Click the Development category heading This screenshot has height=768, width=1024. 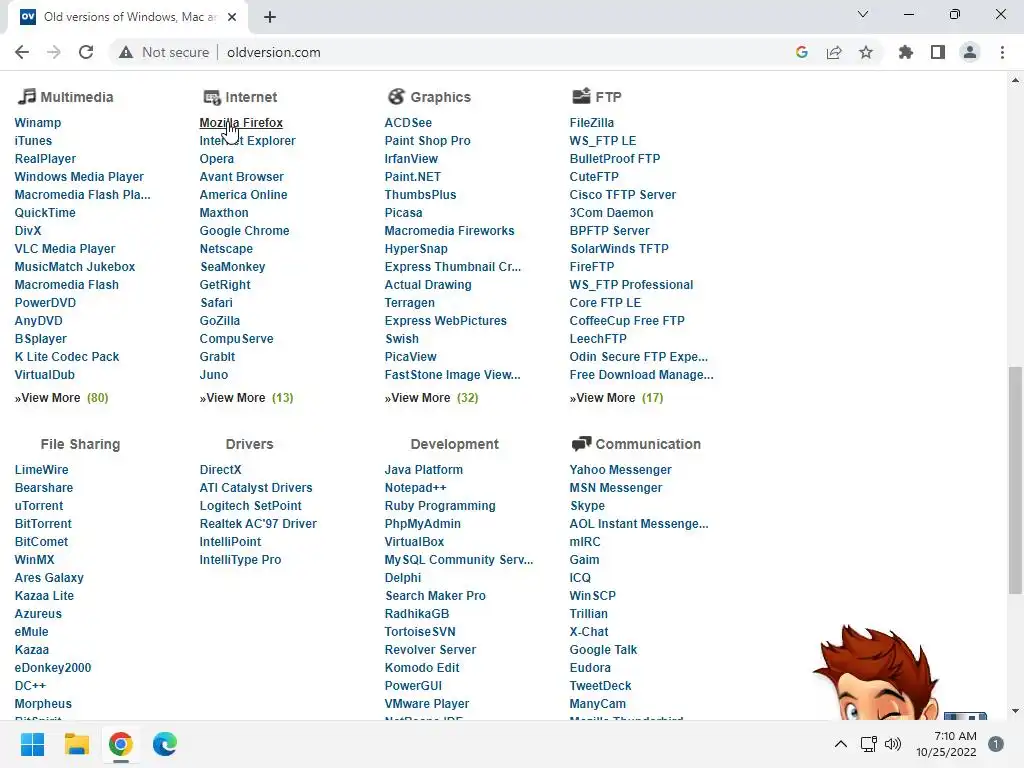coord(455,444)
